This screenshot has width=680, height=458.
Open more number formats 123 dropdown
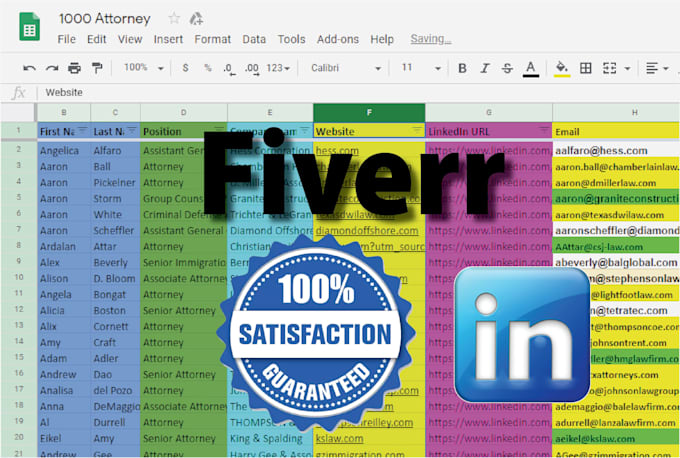tap(278, 68)
